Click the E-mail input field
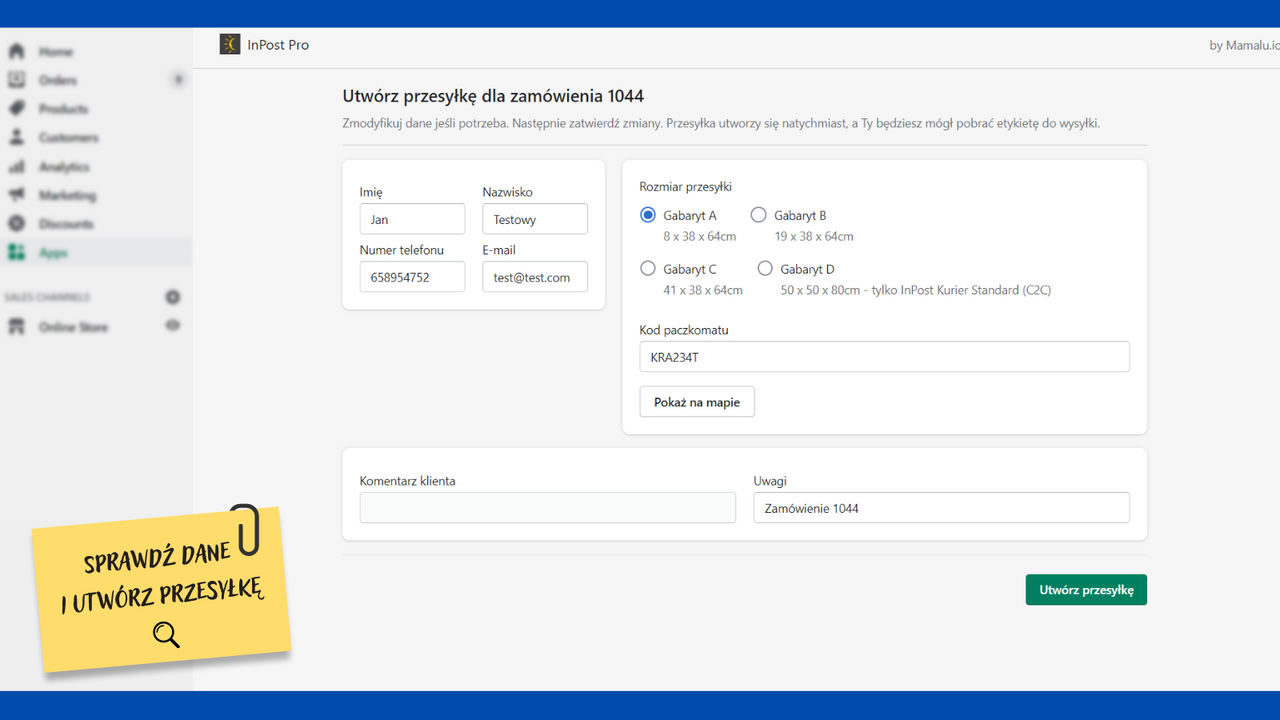1280x720 pixels. point(535,277)
